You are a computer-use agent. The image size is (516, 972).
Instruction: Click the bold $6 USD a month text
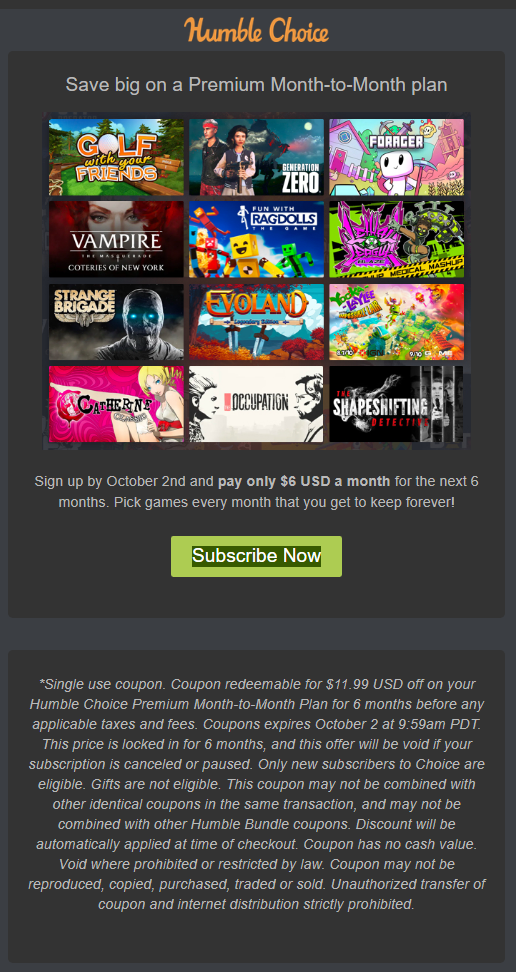304,482
